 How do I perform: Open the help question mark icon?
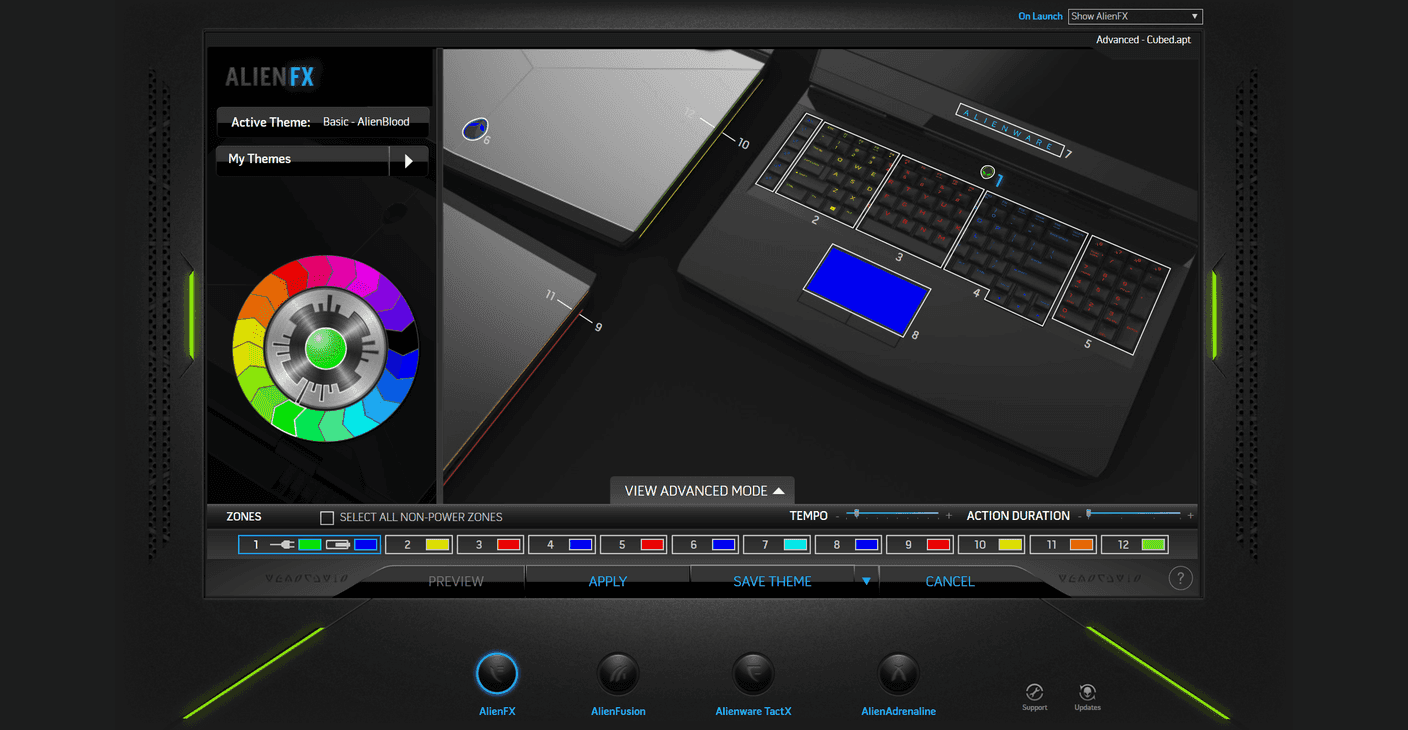tap(1180, 578)
